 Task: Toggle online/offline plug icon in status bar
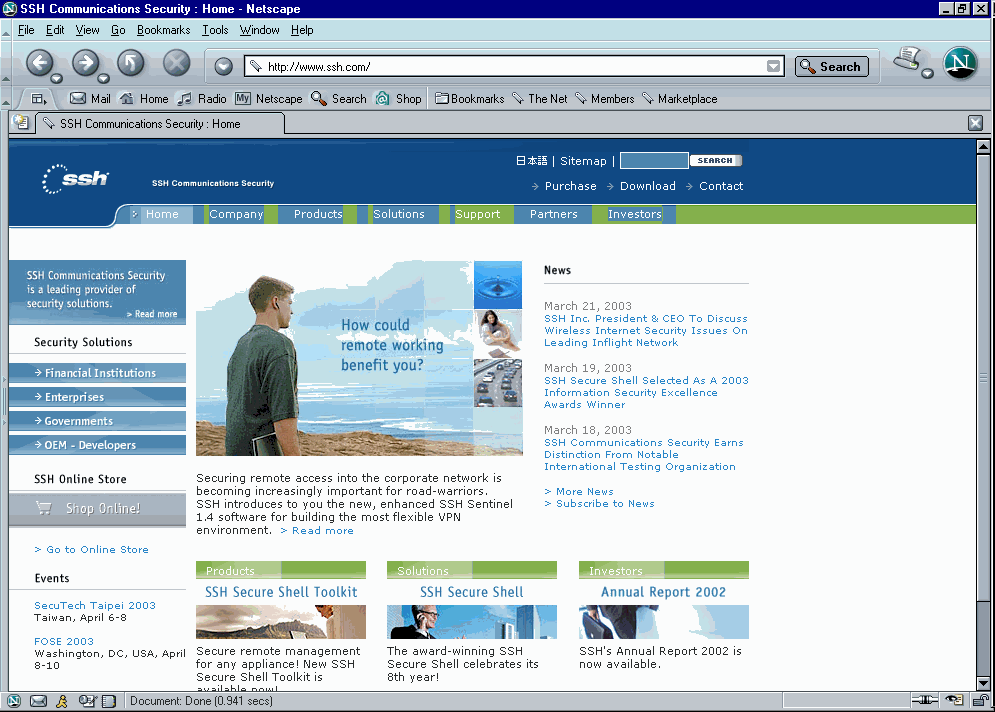click(x=926, y=701)
